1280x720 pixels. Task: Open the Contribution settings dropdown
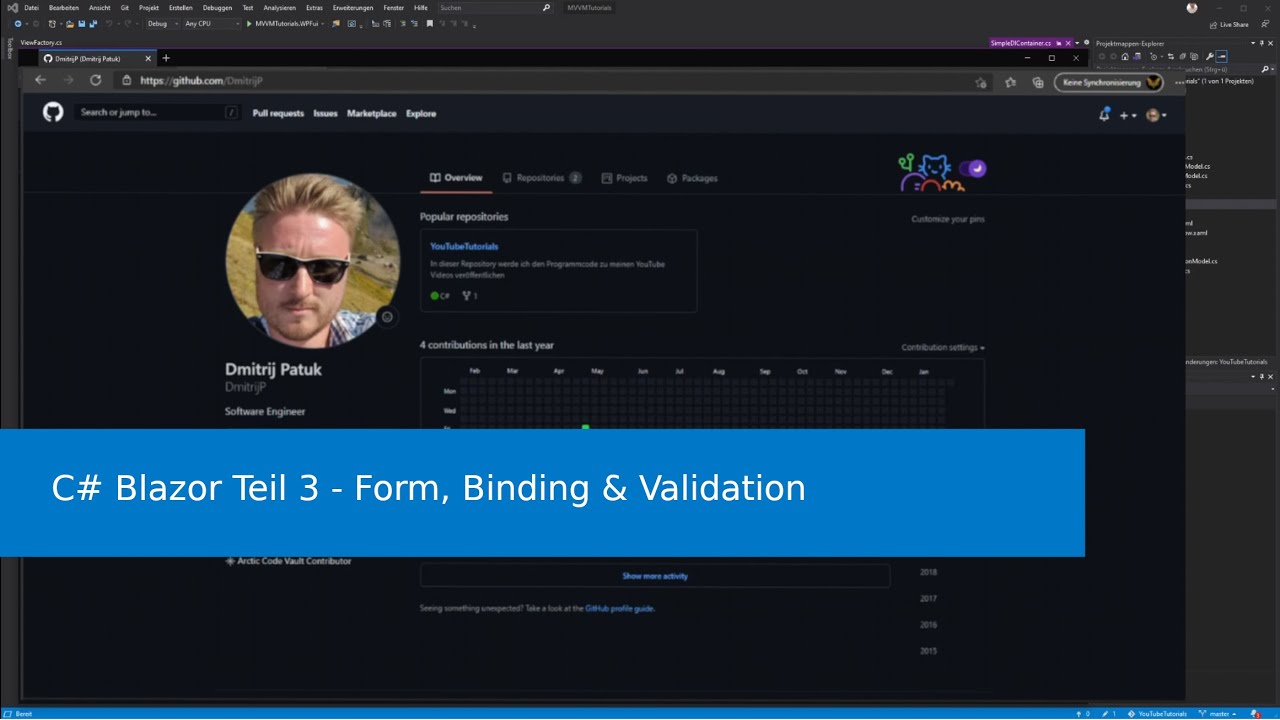click(943, 347)
